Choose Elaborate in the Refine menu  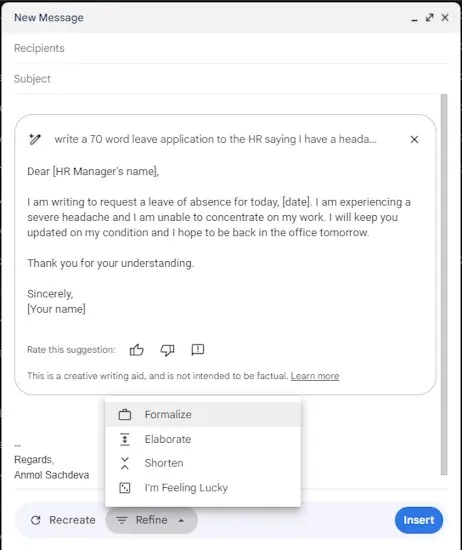coord(203,439)
